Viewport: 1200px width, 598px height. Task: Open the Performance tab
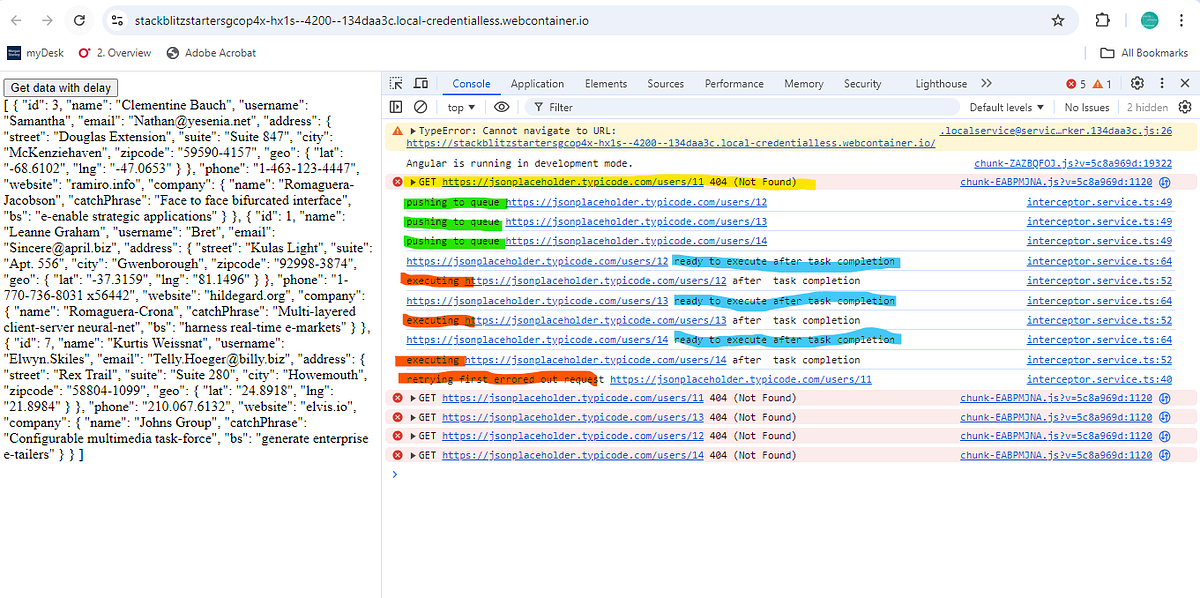pyautogui.click(x=736, y=84)
